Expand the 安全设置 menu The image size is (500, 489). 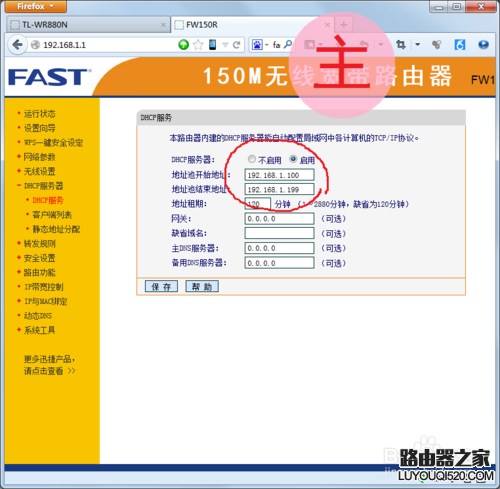[39, 258]
